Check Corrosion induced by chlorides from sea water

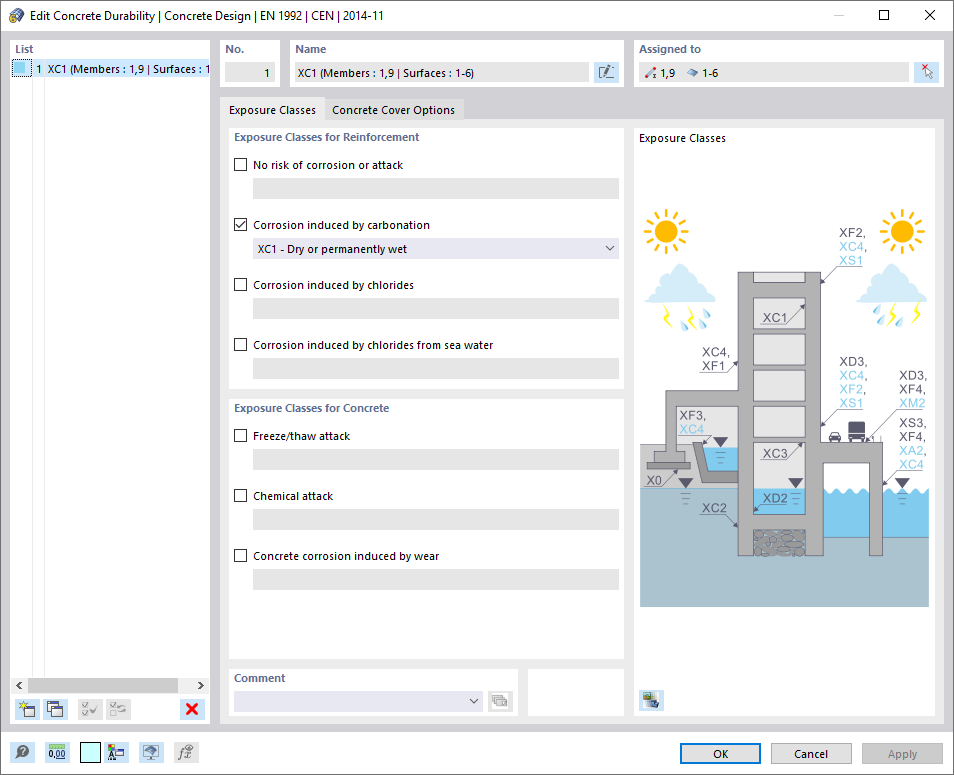pos(241,345)
